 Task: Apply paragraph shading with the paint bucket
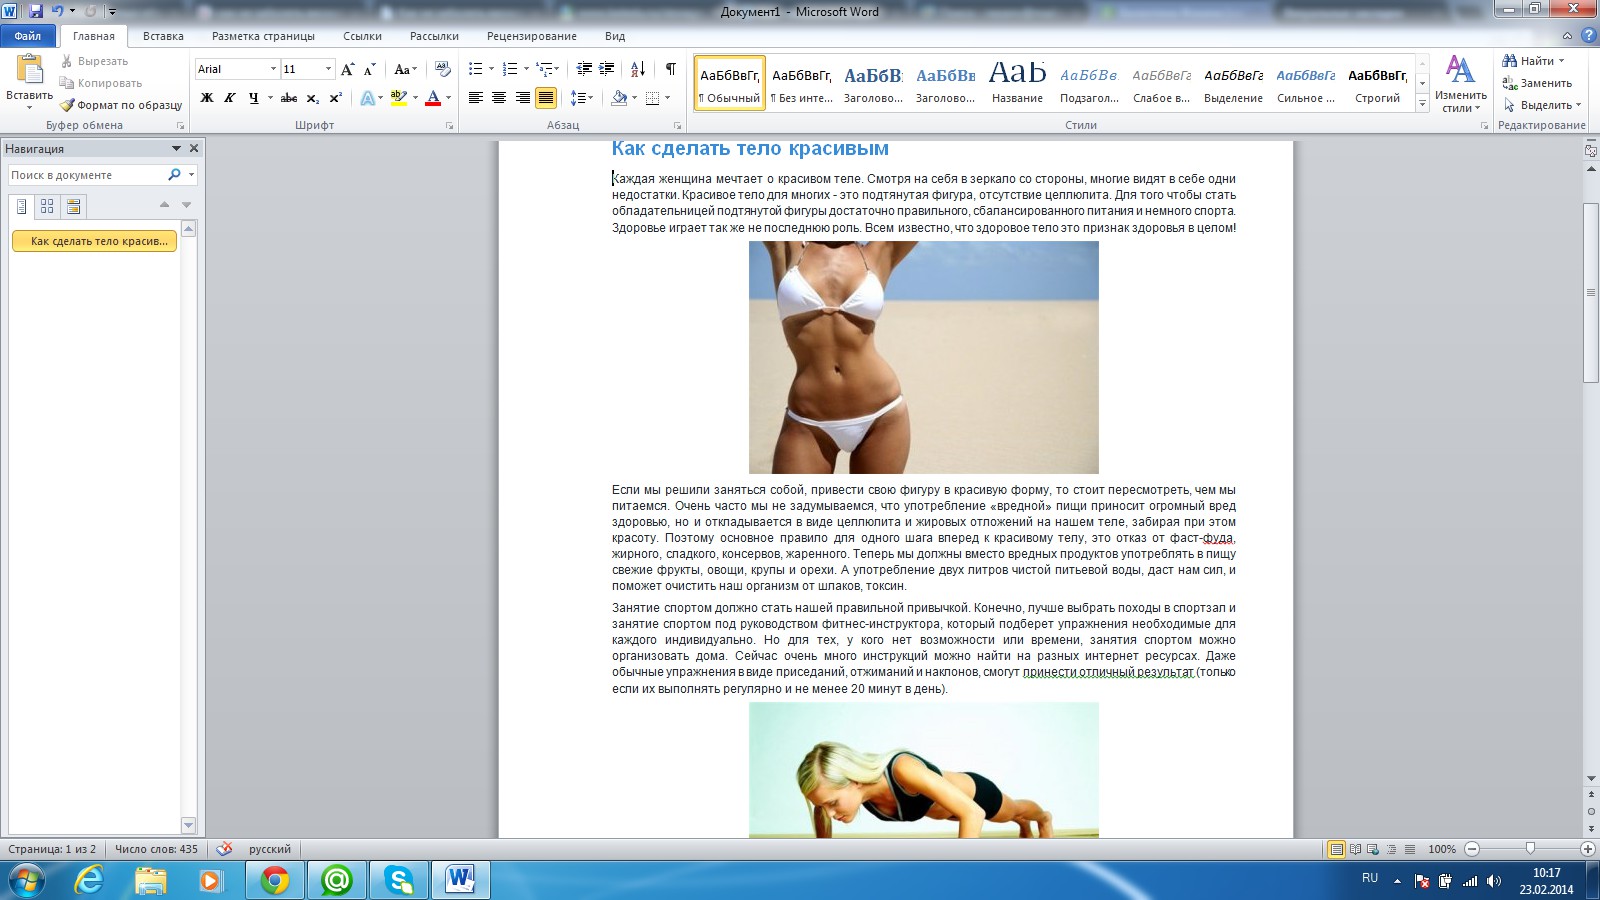(x=619, y=98)
